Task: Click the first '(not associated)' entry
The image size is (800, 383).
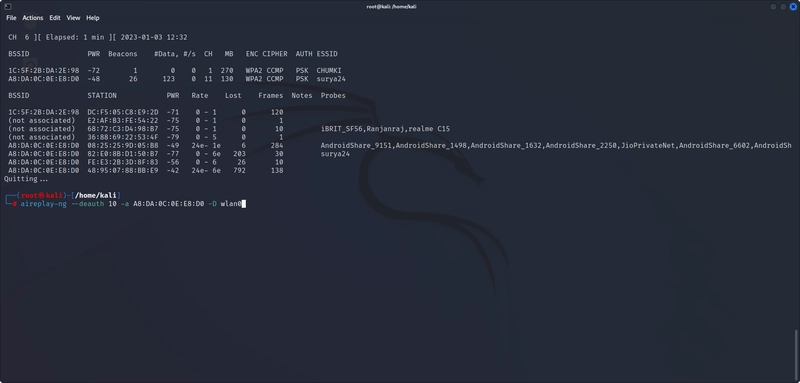Action: [x=42, y=120]
